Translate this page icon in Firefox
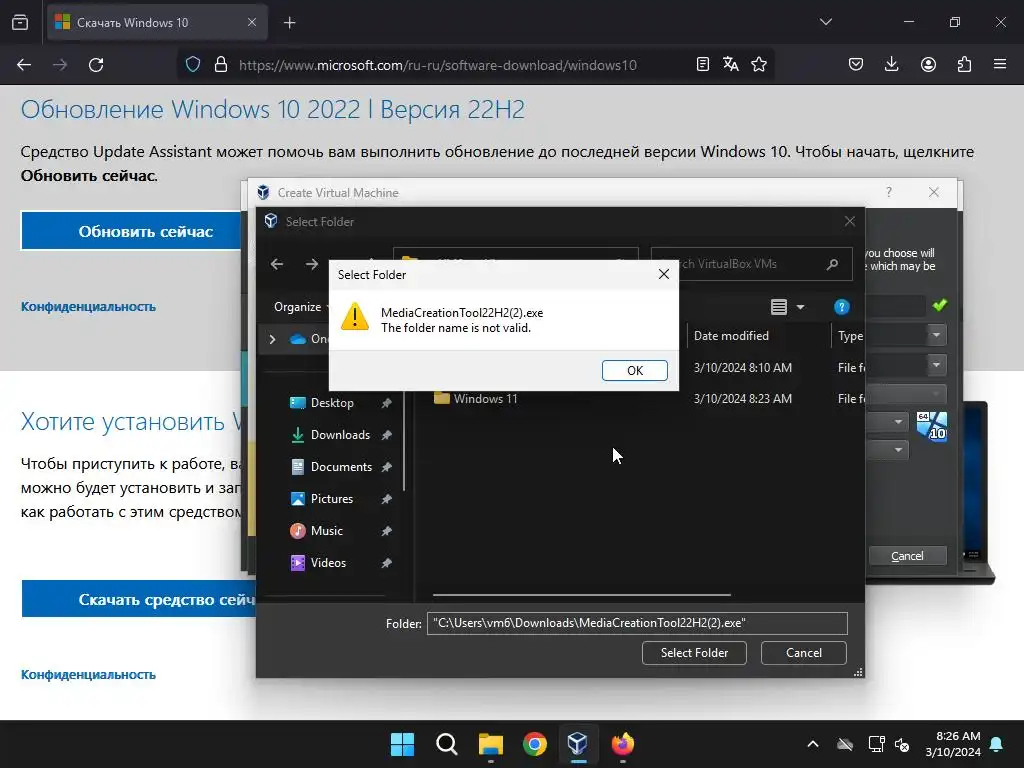The width and height of the screenshot is (1024, 768). [x=731, y=64]
